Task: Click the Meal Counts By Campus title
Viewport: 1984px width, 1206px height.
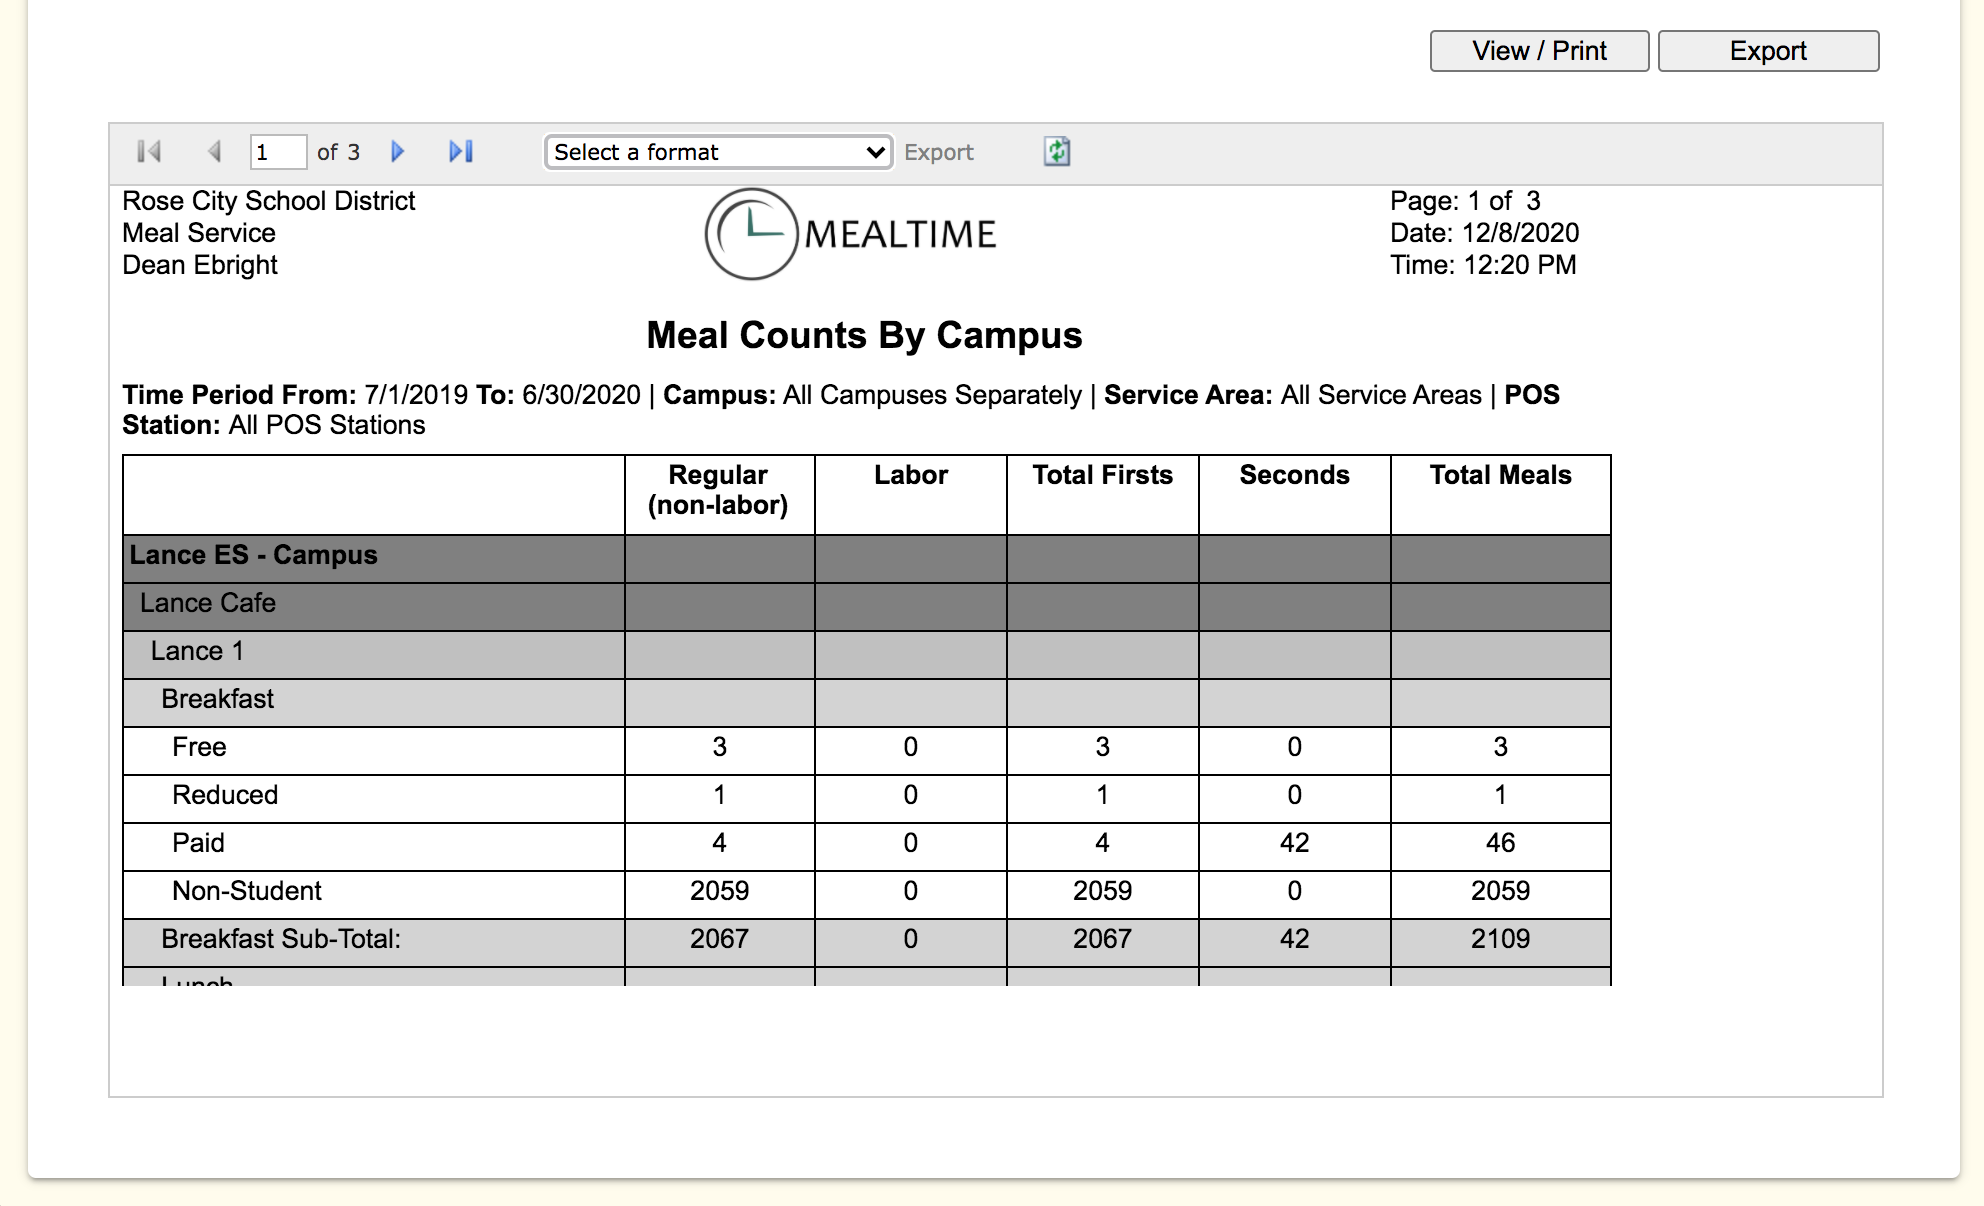Action: pos(864,335)
